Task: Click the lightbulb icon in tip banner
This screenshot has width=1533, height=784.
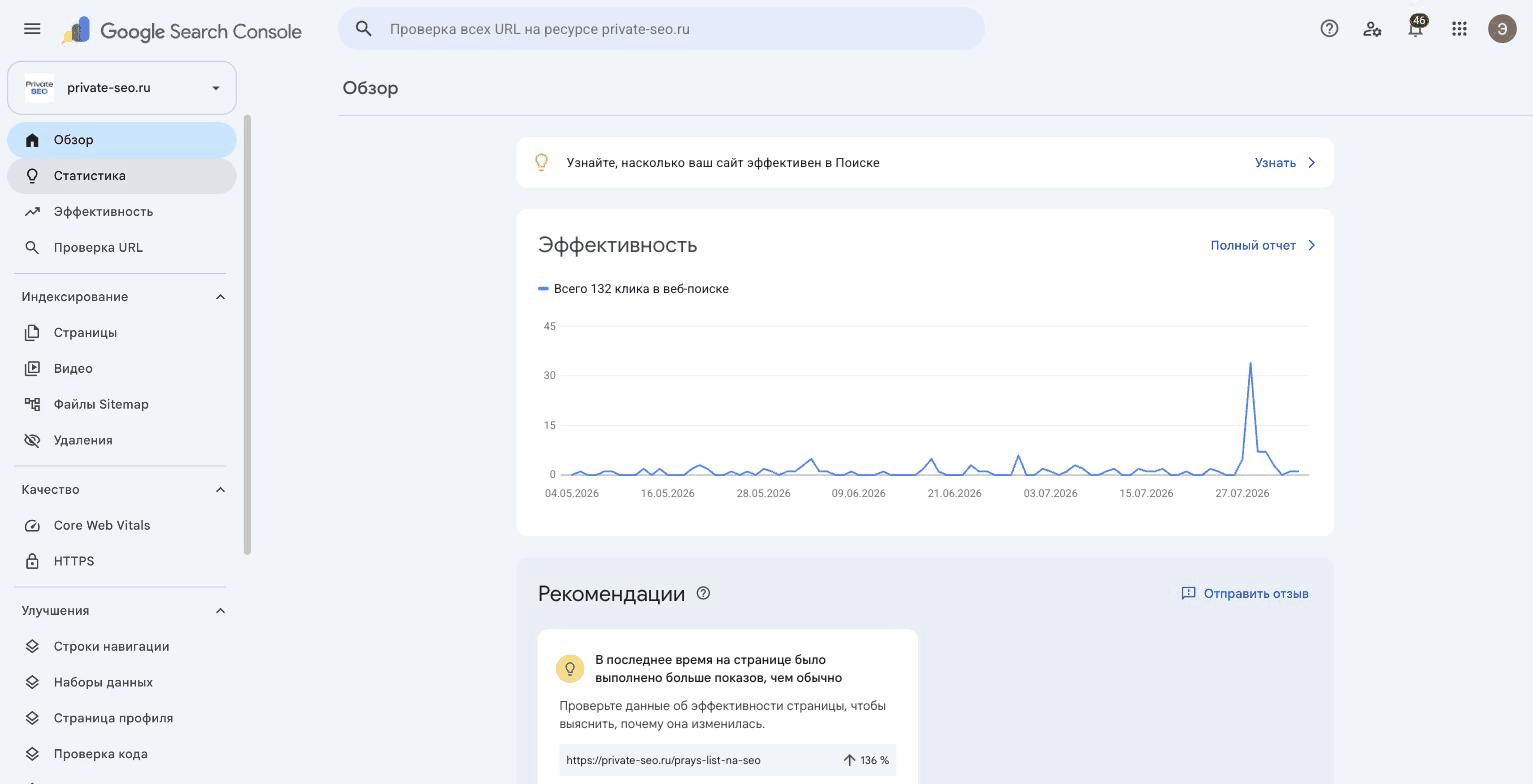Action: point(541,162)
